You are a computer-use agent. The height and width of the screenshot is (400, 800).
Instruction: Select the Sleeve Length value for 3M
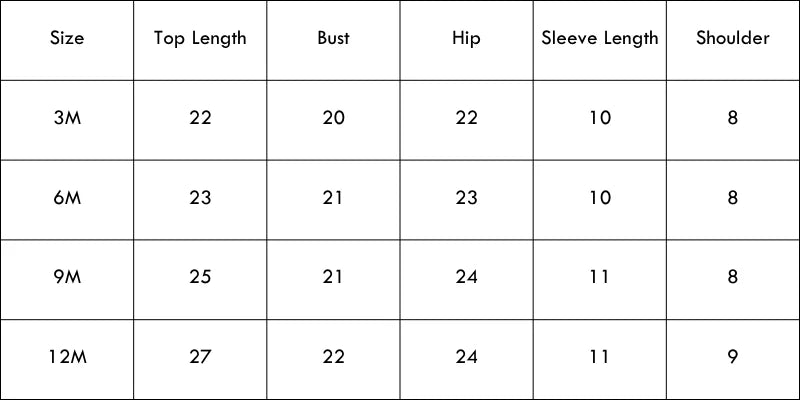(x=600, y=118)
